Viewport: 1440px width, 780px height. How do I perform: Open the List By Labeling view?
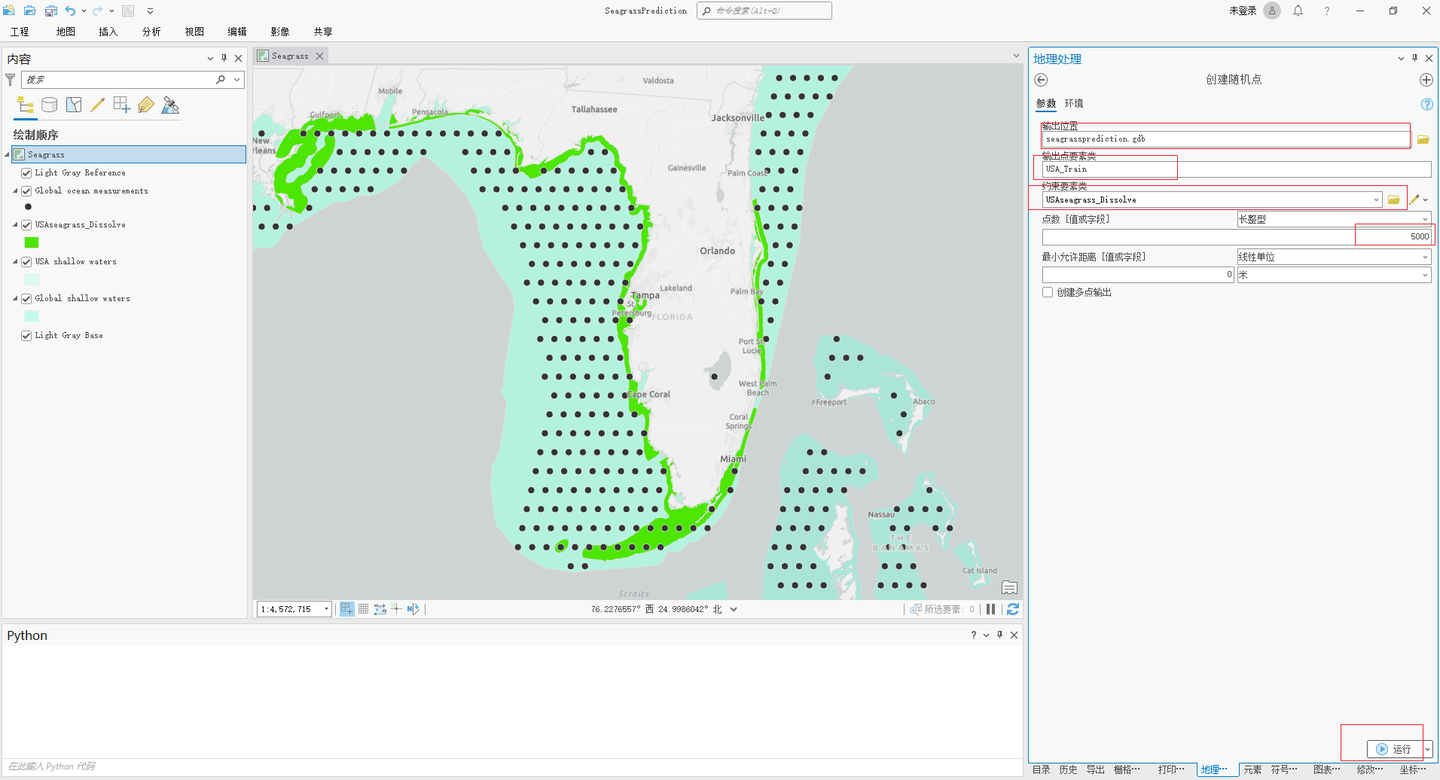[x=146, y=104]
